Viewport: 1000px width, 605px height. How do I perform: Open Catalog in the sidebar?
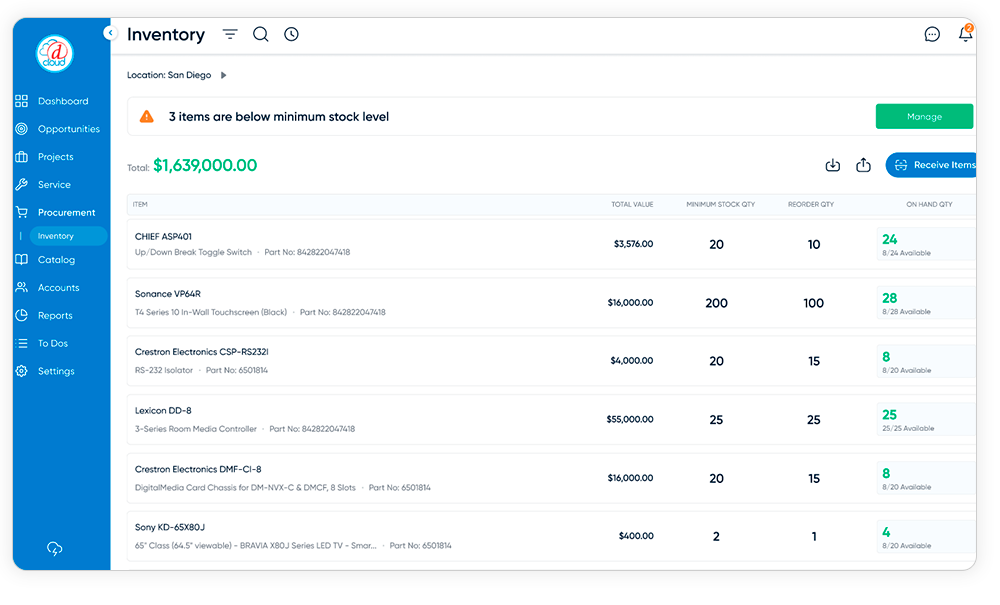coord(56,260)
